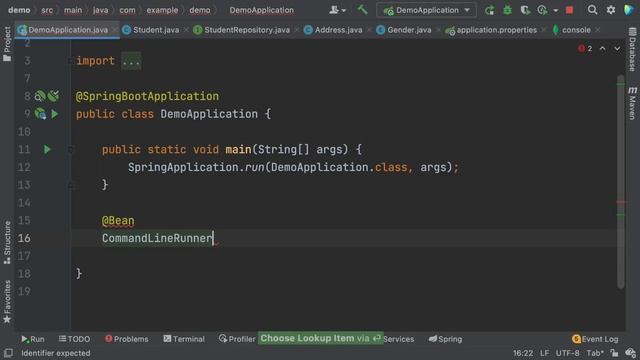The image size is (640, 360).
Task: Click the profiler run icon in toolbar
Action: point(542,10)
